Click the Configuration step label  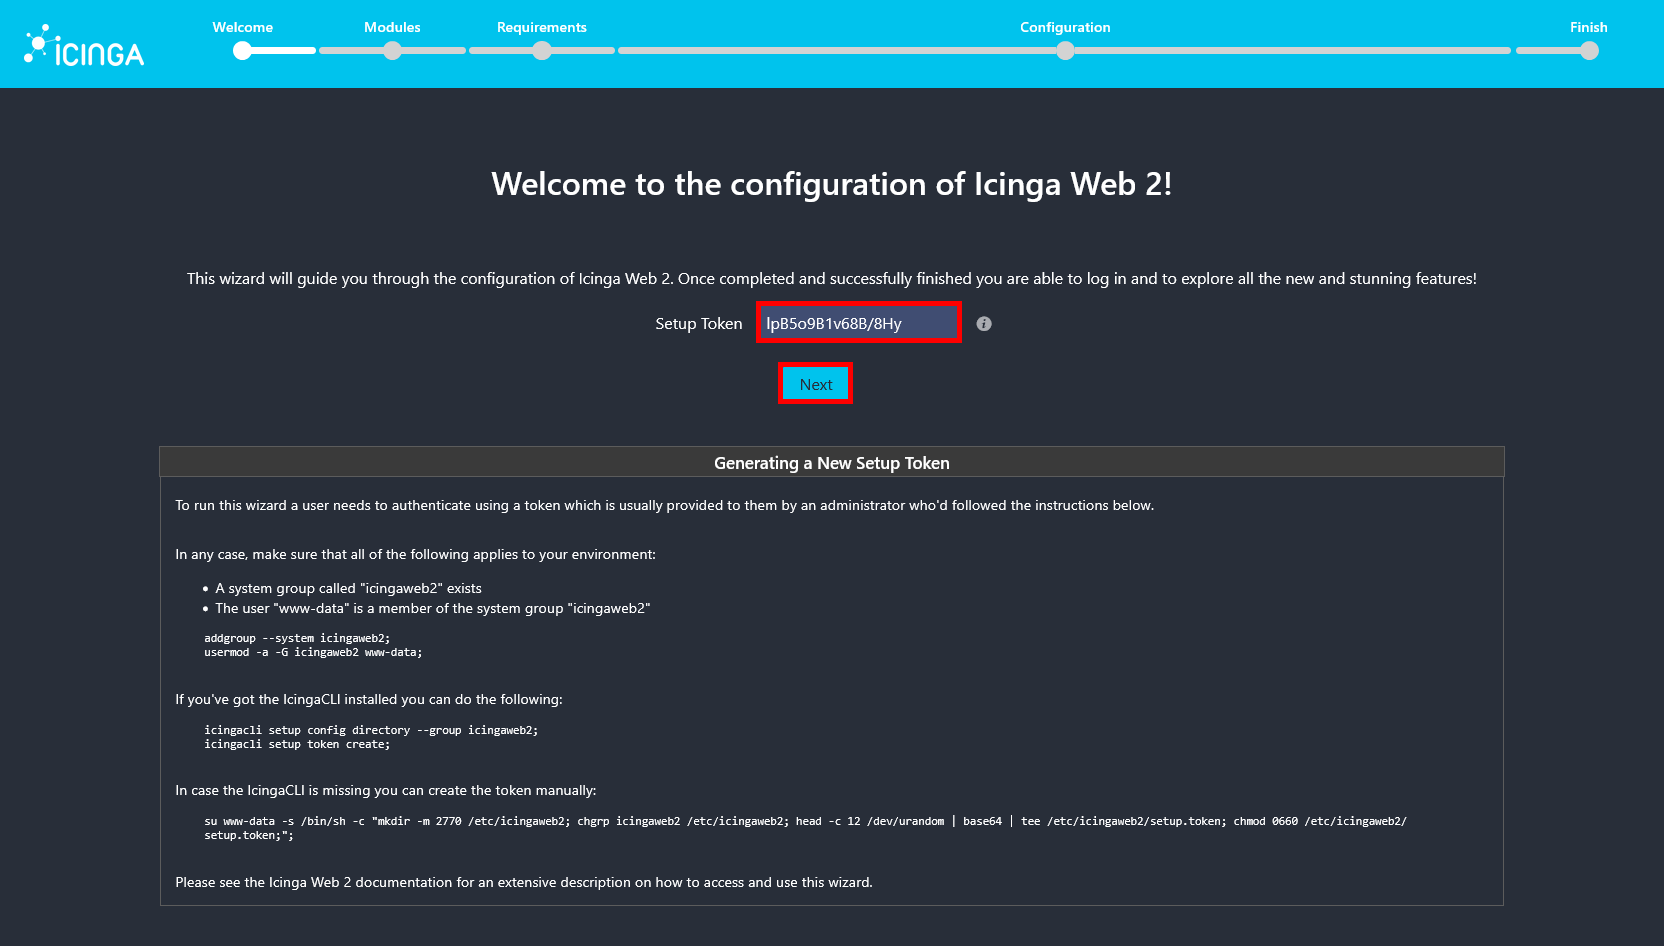coord(1065,27)
